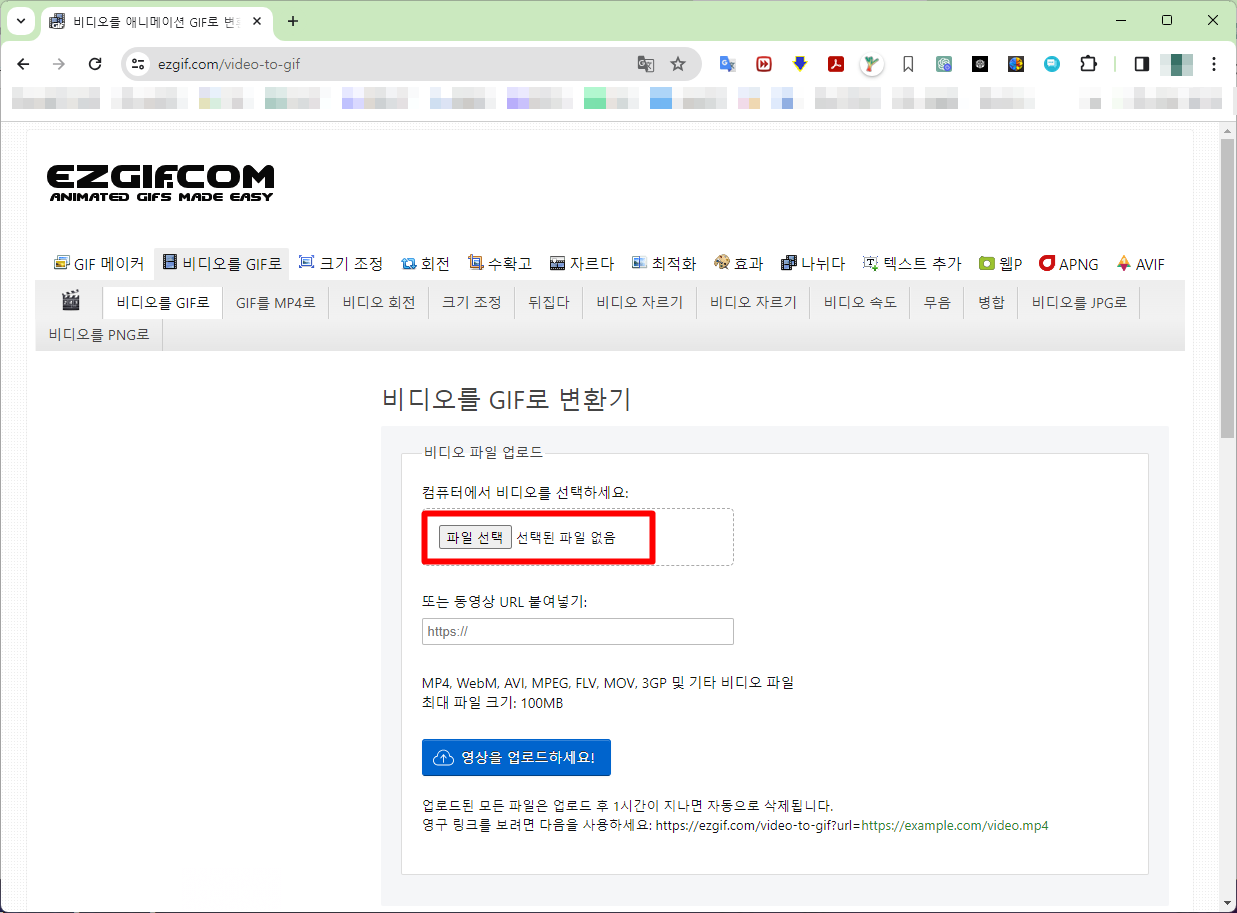Open the tab search dropdown chevron

tap(20, 21)
